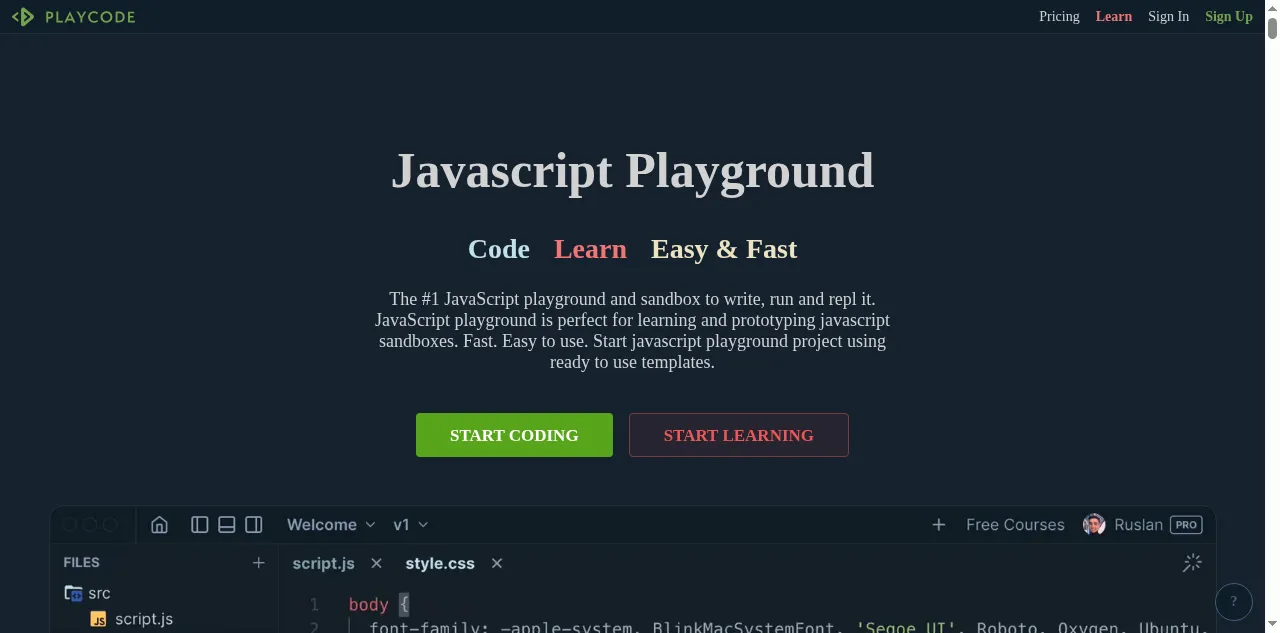The image size is (1280, 633).
Task: Add a new file with FILES plus icon
Action: (x=259, y=563)
